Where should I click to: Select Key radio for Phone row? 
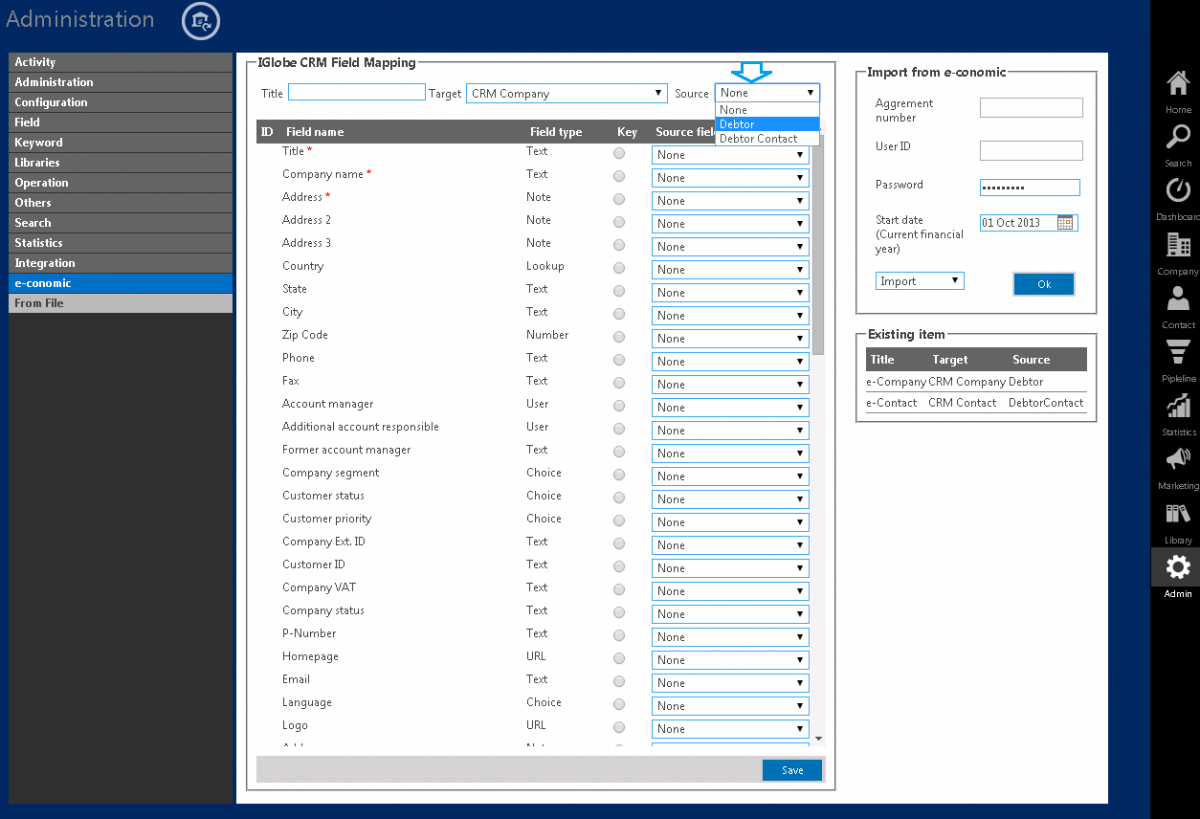[619, 360]
